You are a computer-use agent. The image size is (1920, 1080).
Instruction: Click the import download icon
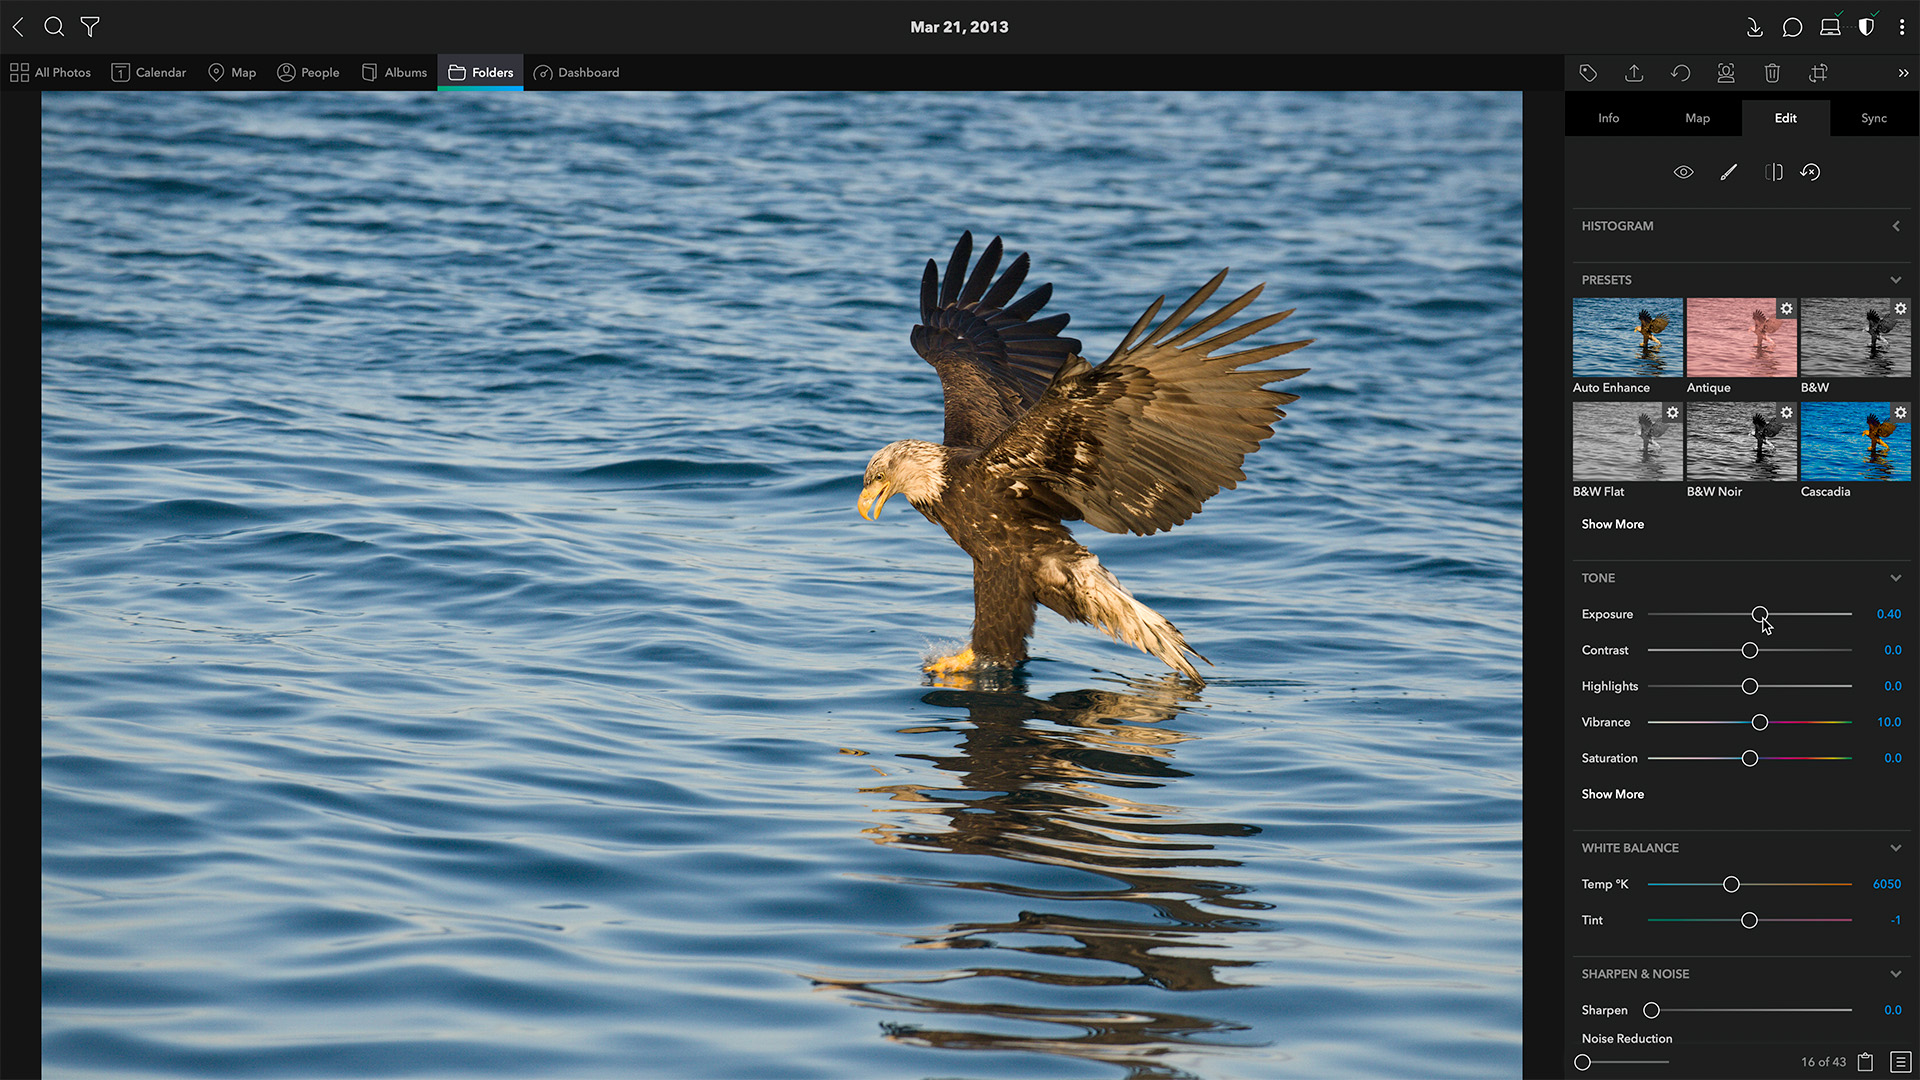[x=1754, y=27]
